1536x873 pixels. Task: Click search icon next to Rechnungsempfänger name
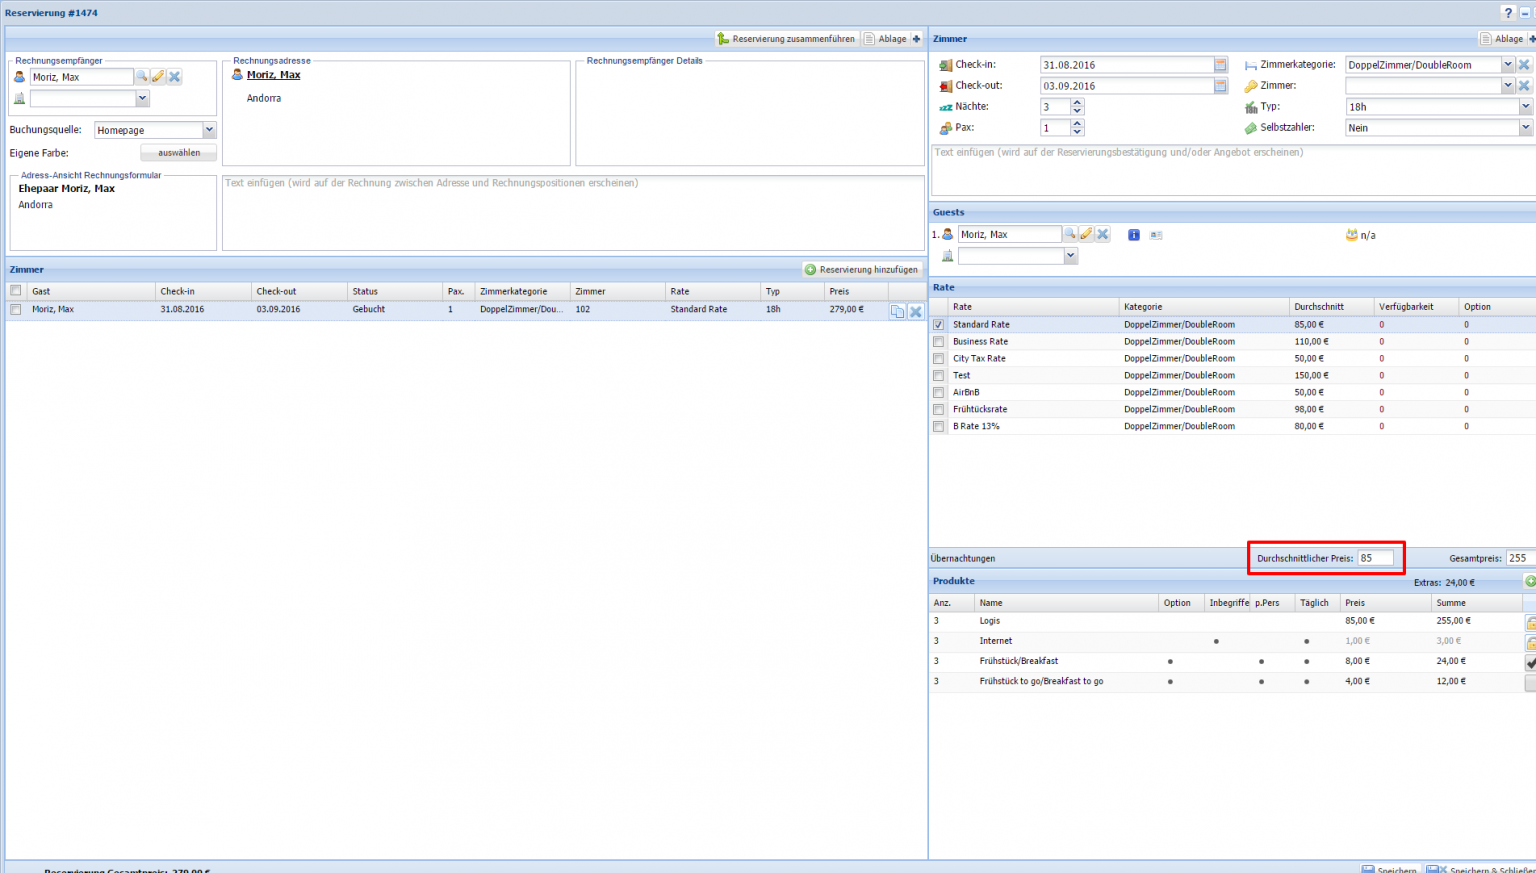(142, 77)
